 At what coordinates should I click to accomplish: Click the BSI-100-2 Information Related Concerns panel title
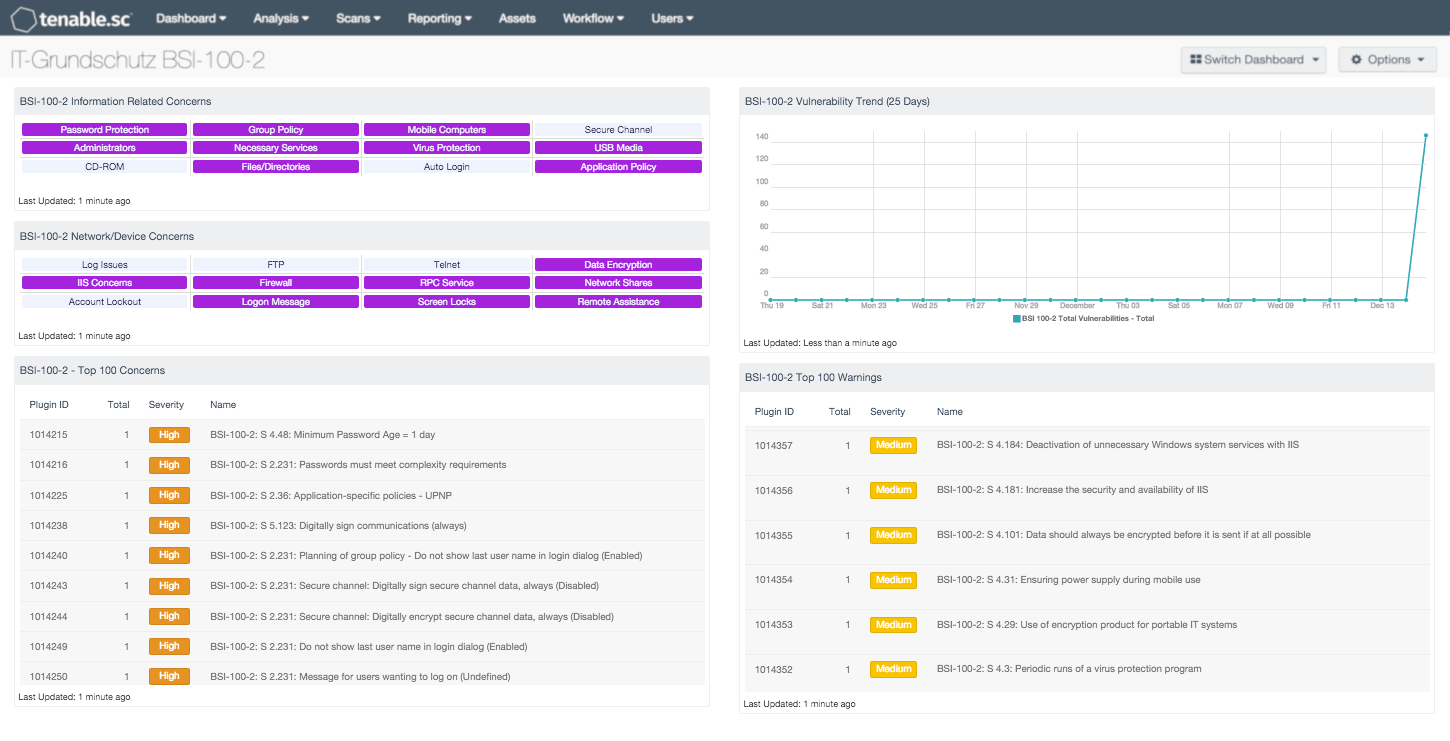pyautogui.click(x=115, y=101)
